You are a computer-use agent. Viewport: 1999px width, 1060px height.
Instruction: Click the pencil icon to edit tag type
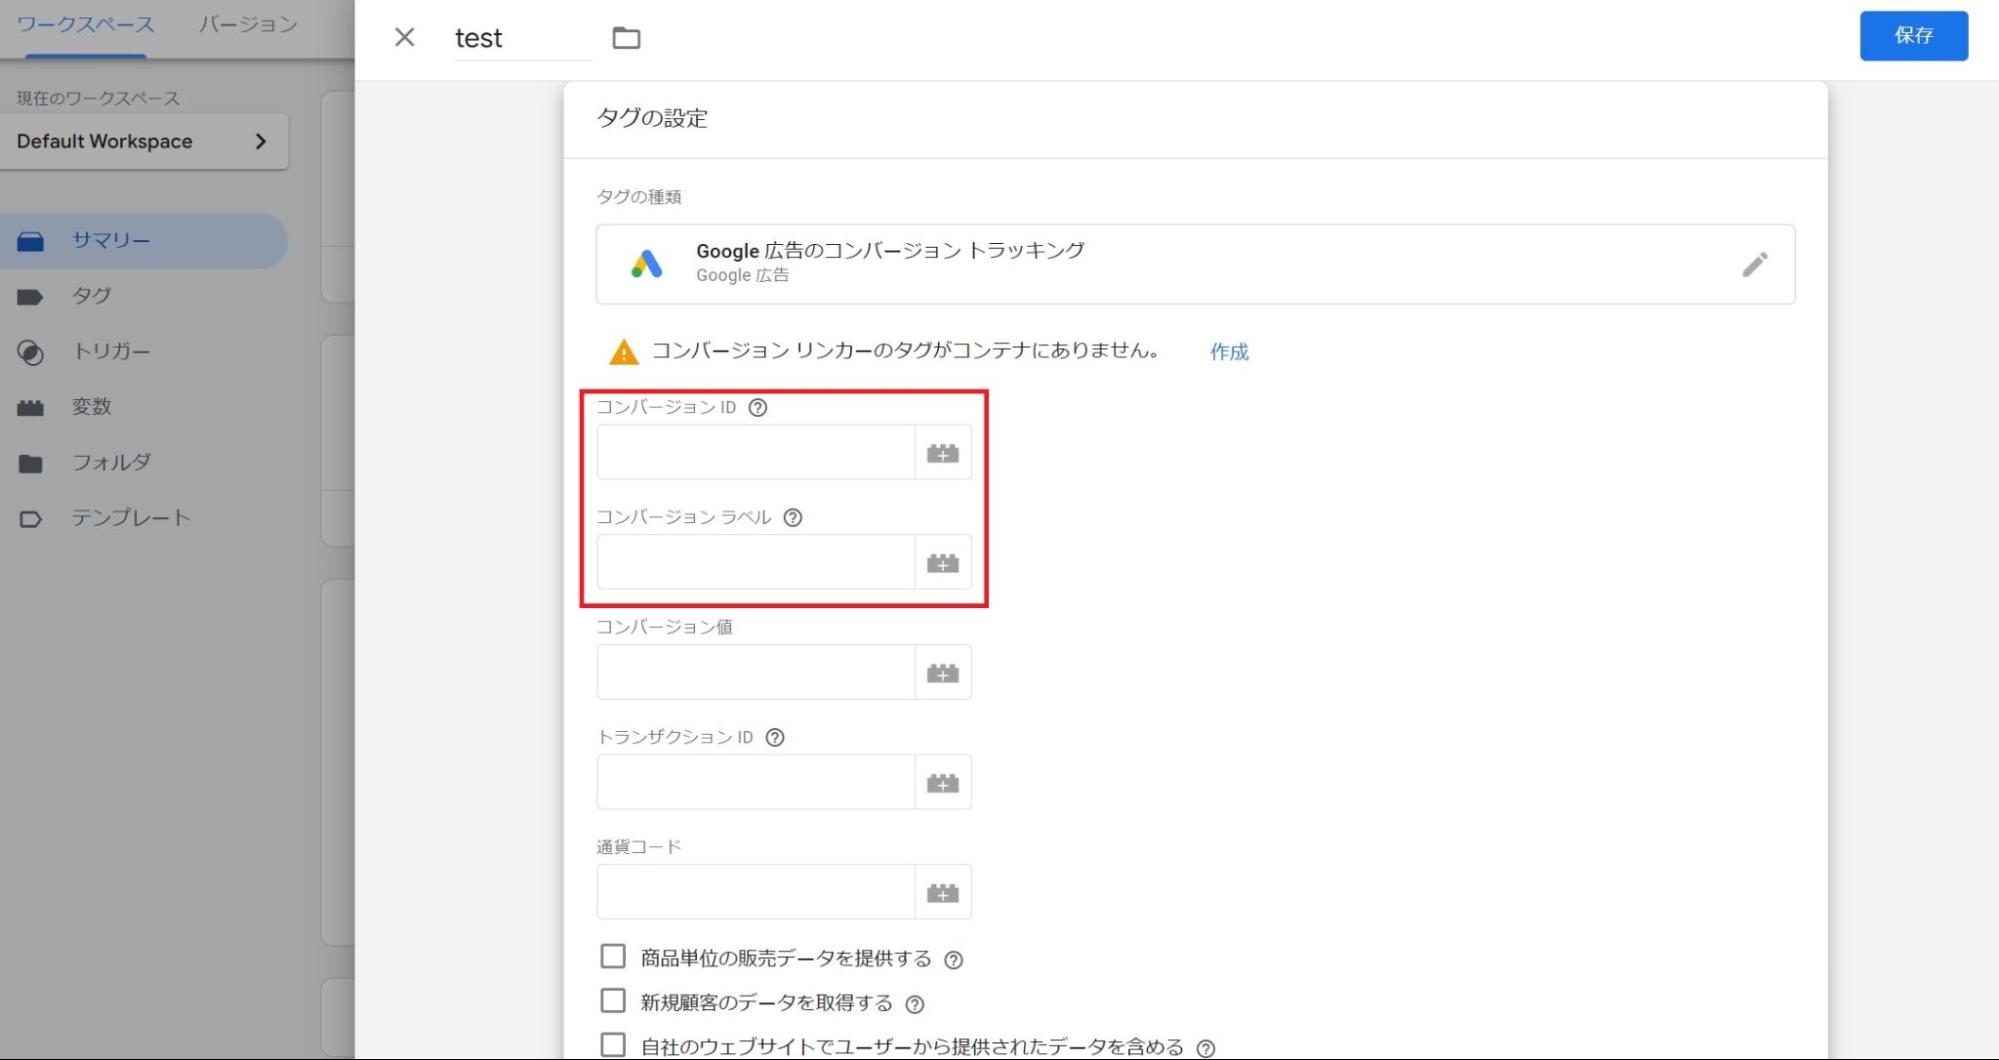pyautogui.click(x=1755, y=264)
